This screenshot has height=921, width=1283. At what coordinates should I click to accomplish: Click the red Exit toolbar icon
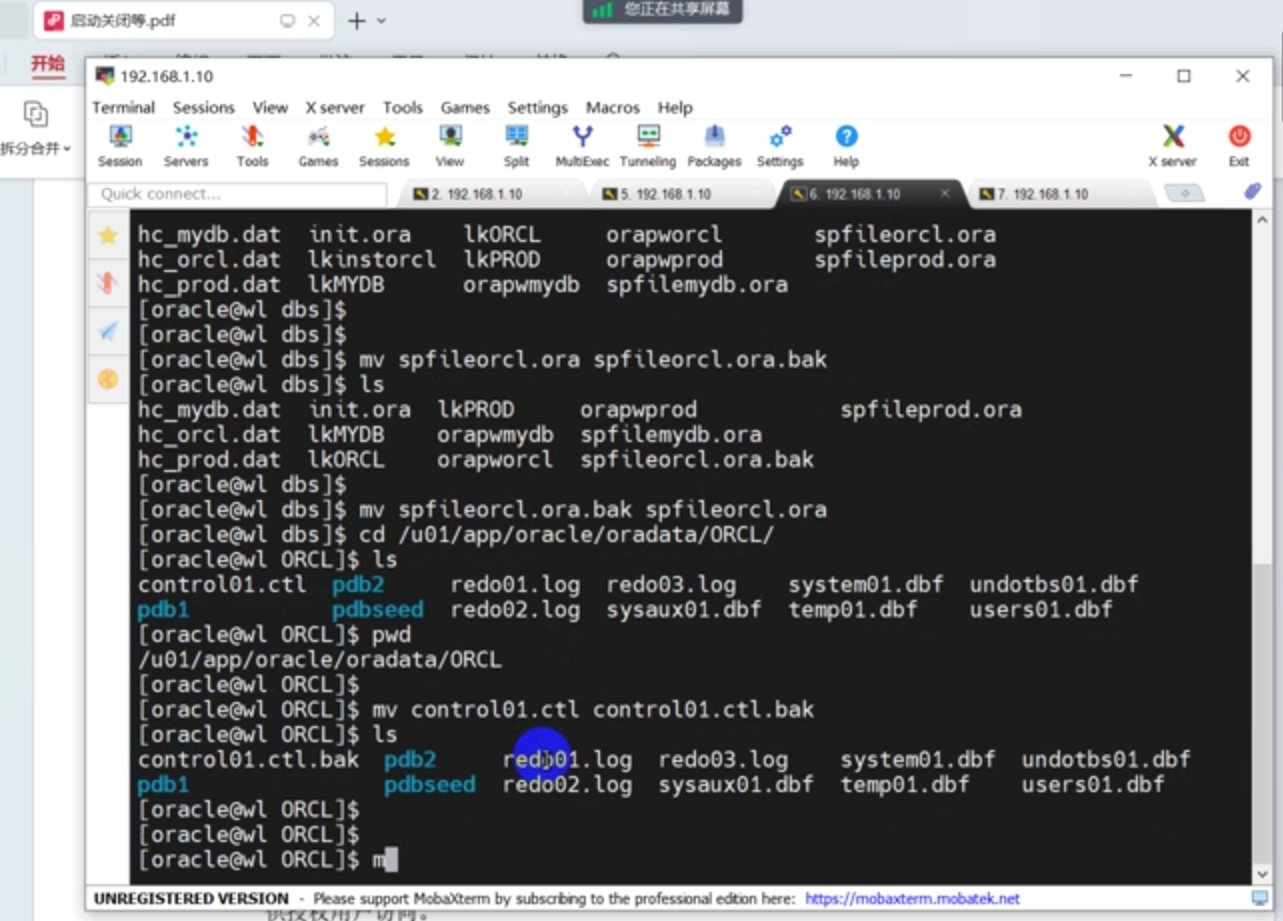coord(1239,146)
